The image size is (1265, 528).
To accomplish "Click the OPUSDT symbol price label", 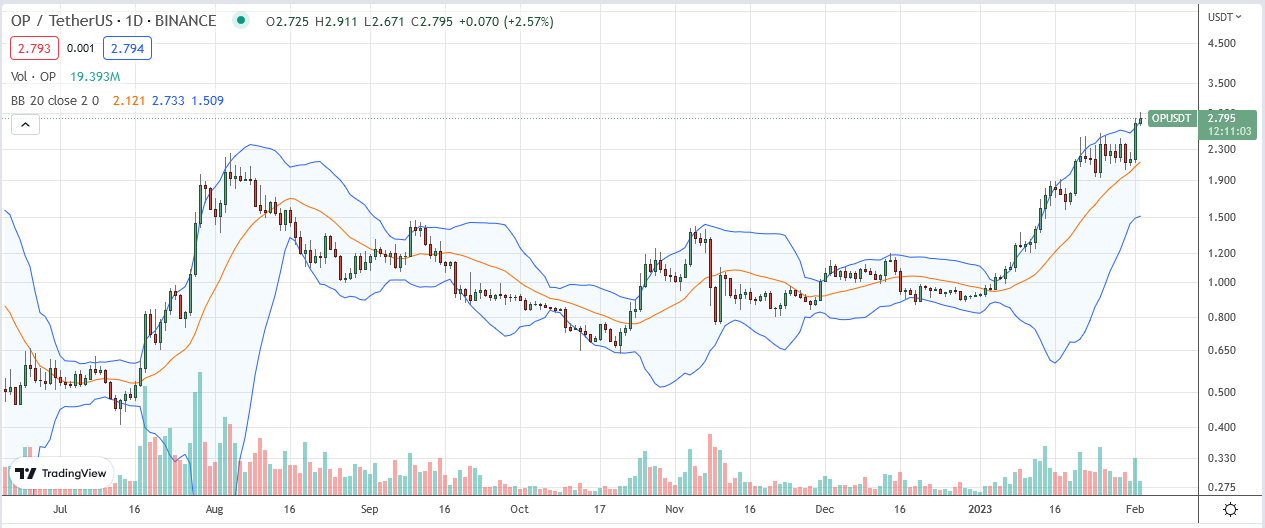I will click(1171, 118).
